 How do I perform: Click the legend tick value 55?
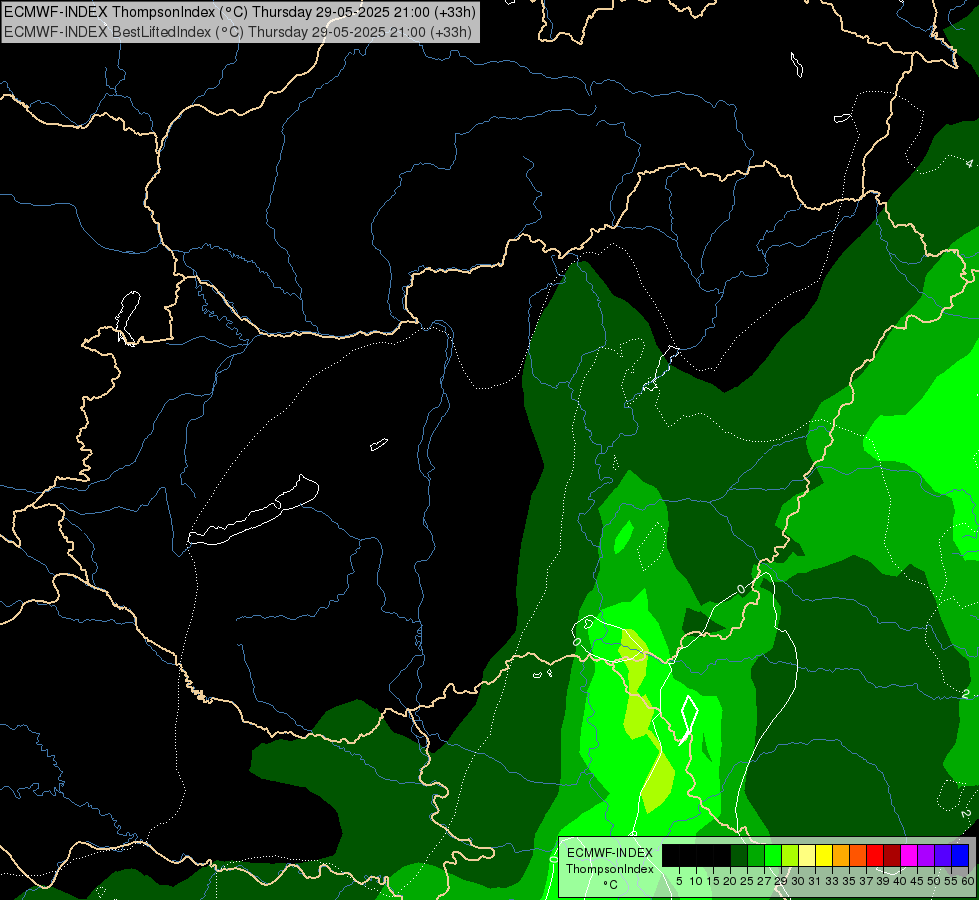pos(951,881)
